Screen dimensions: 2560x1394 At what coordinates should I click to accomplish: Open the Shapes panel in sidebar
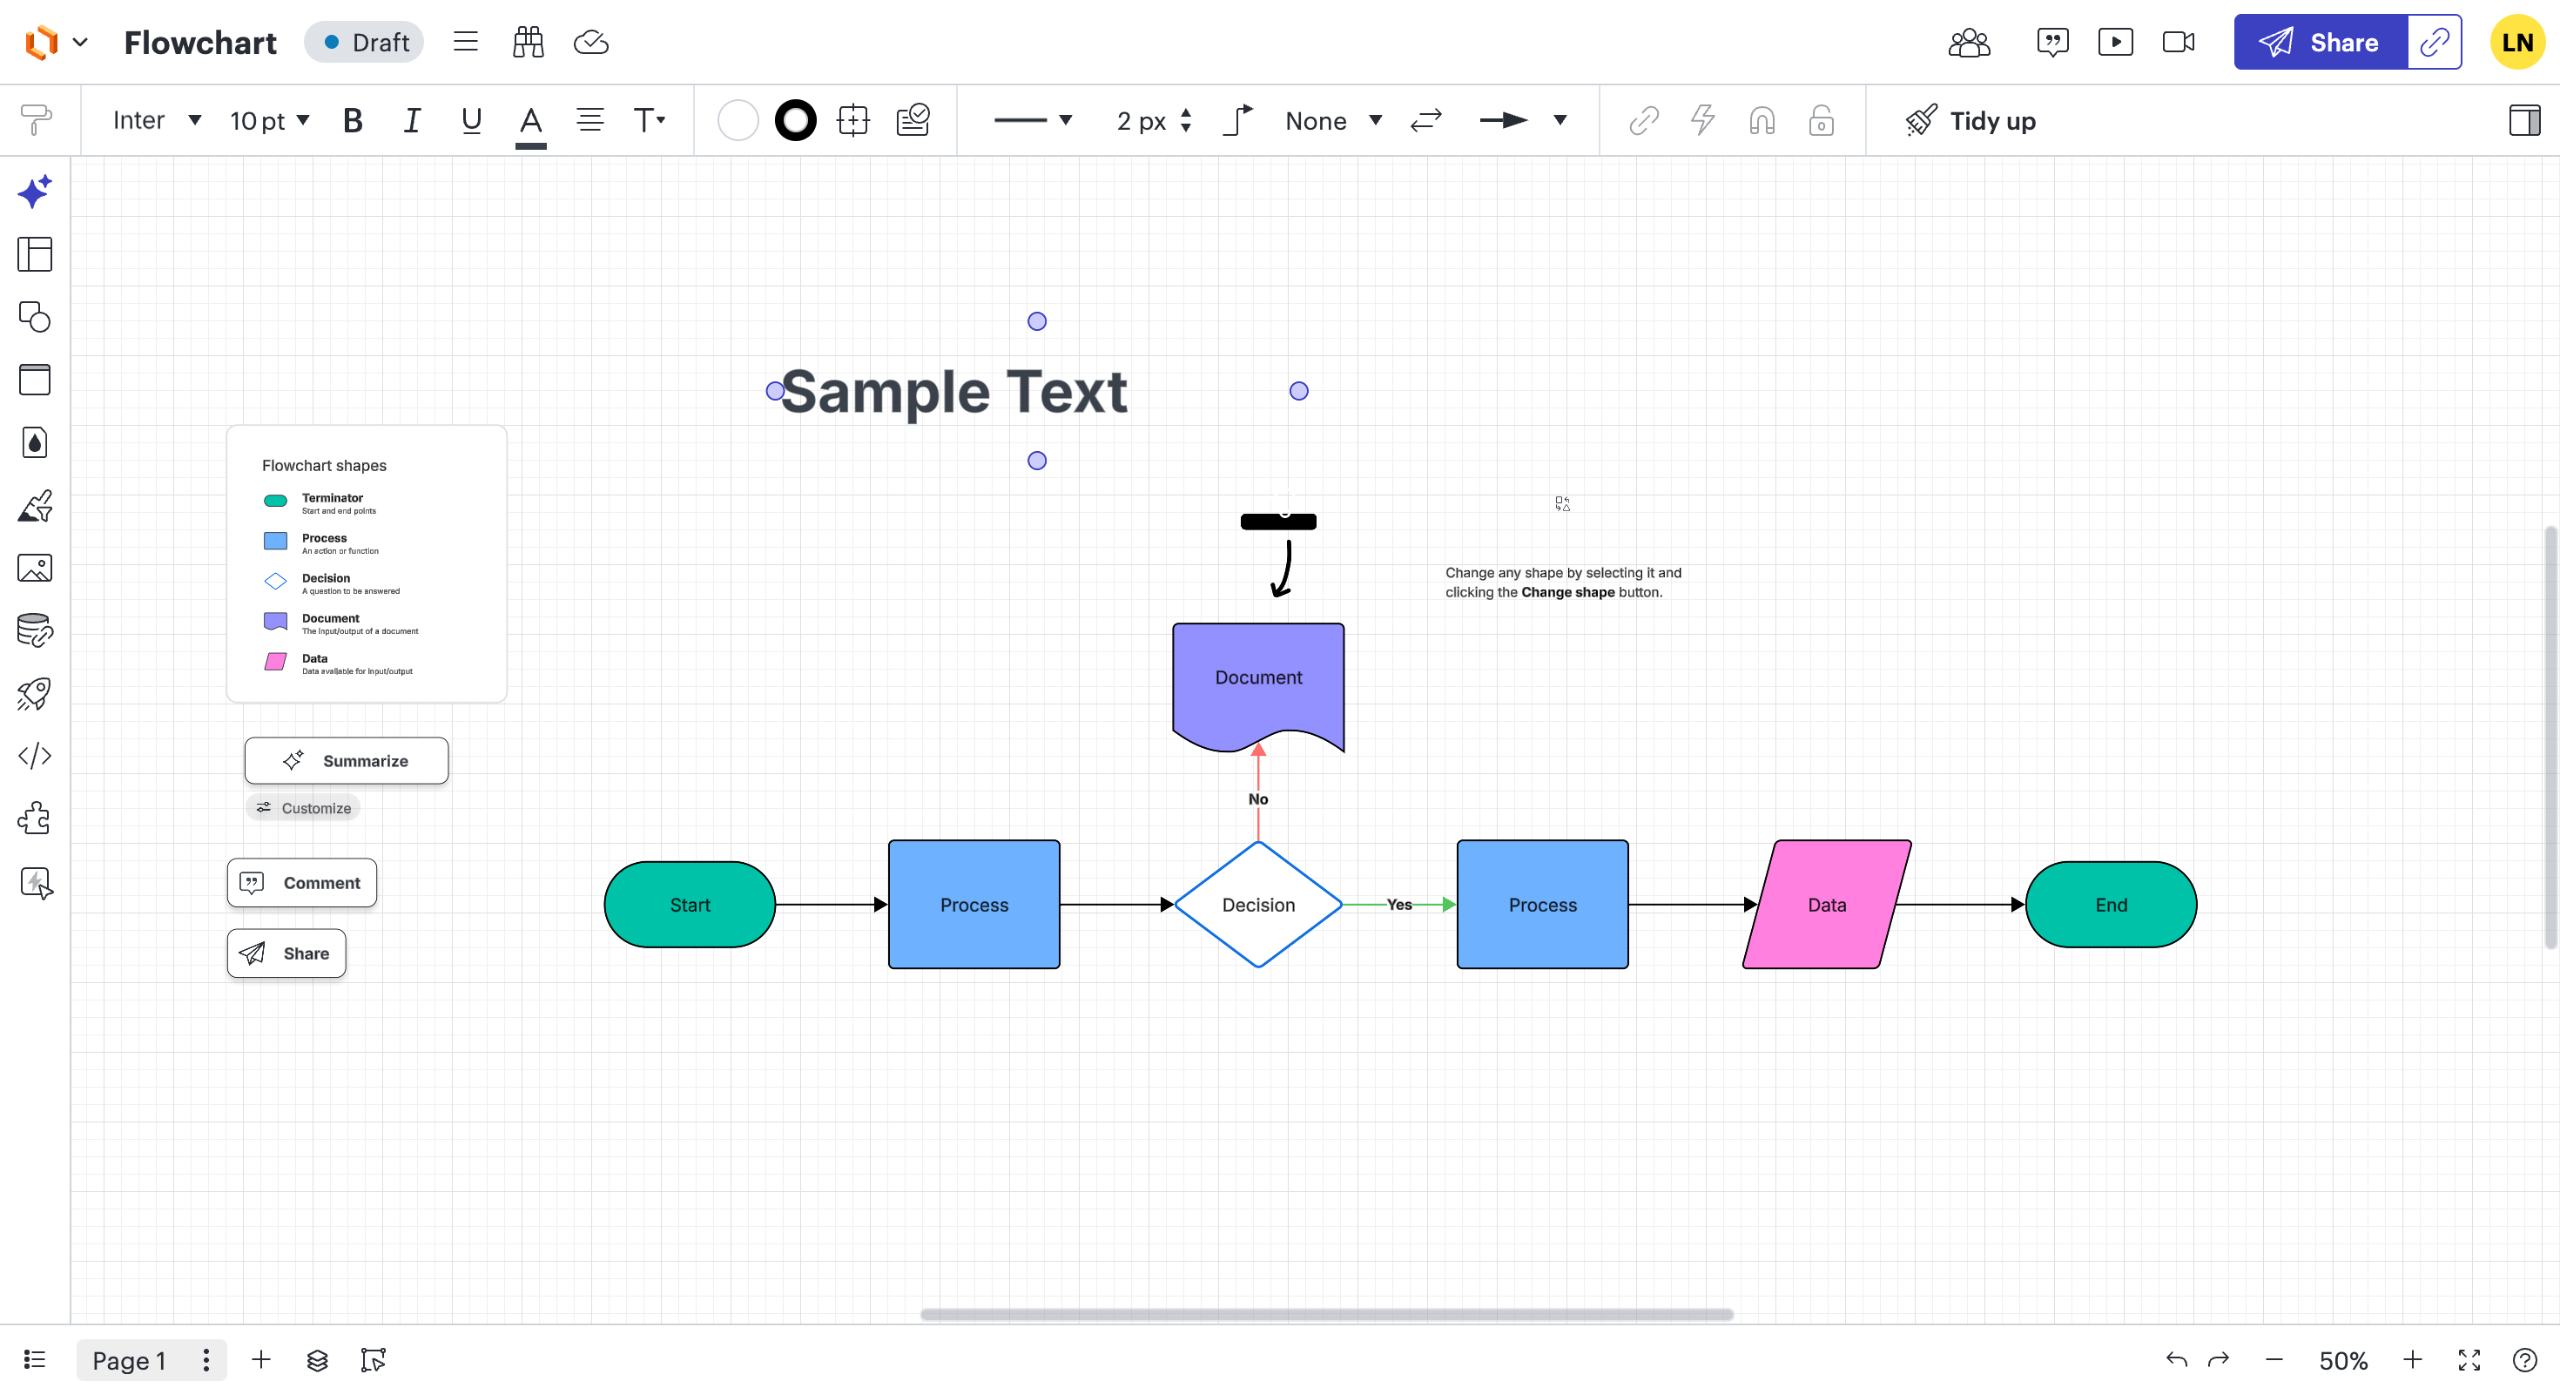pyautogui.click(x=34, y=317)
